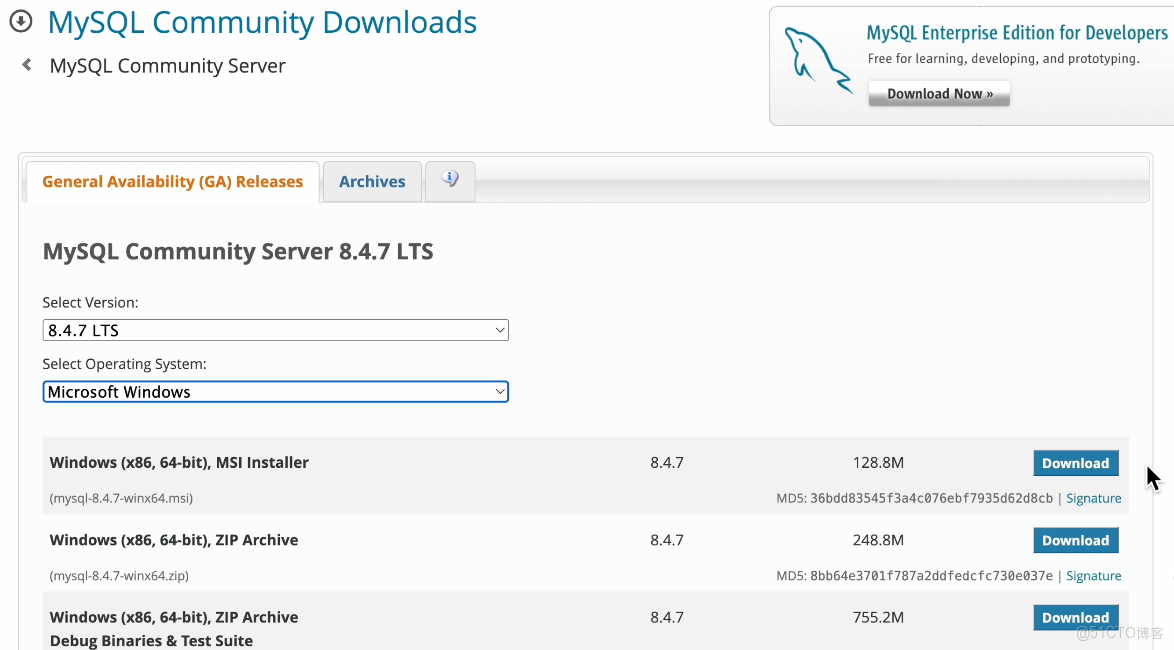Open the Signature link for the MSI Installer
1174x650 pixels.
coord(1093,497)
